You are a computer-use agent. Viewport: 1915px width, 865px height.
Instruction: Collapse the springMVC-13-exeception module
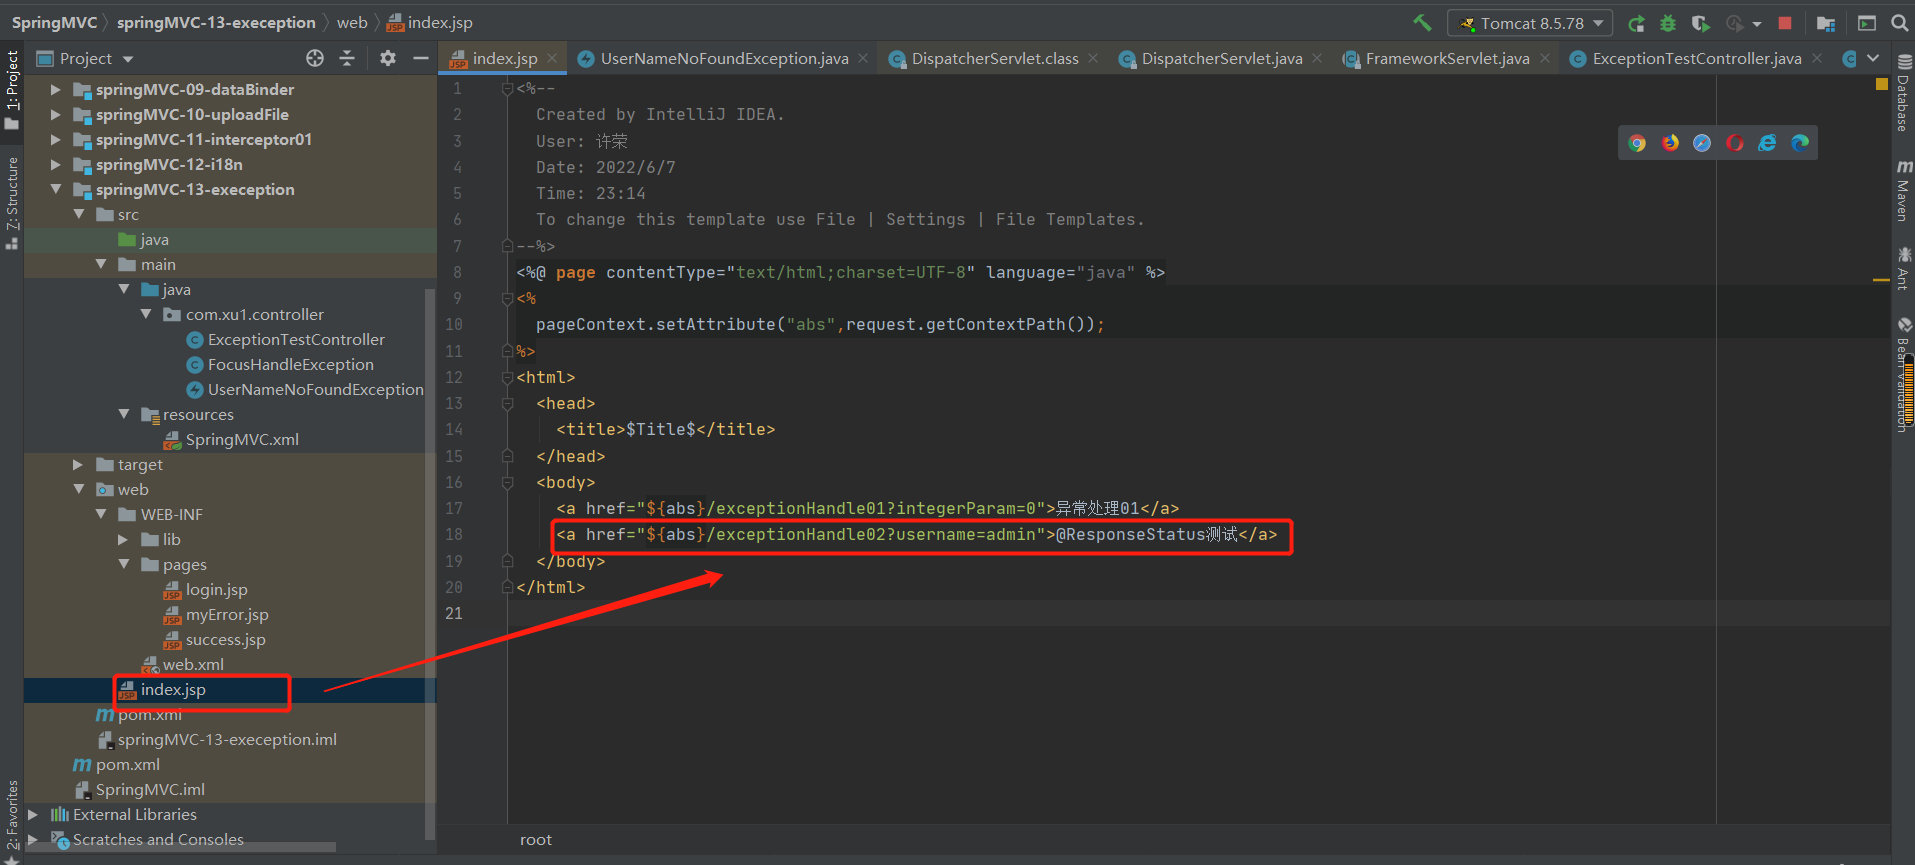[x=56, y=189]
